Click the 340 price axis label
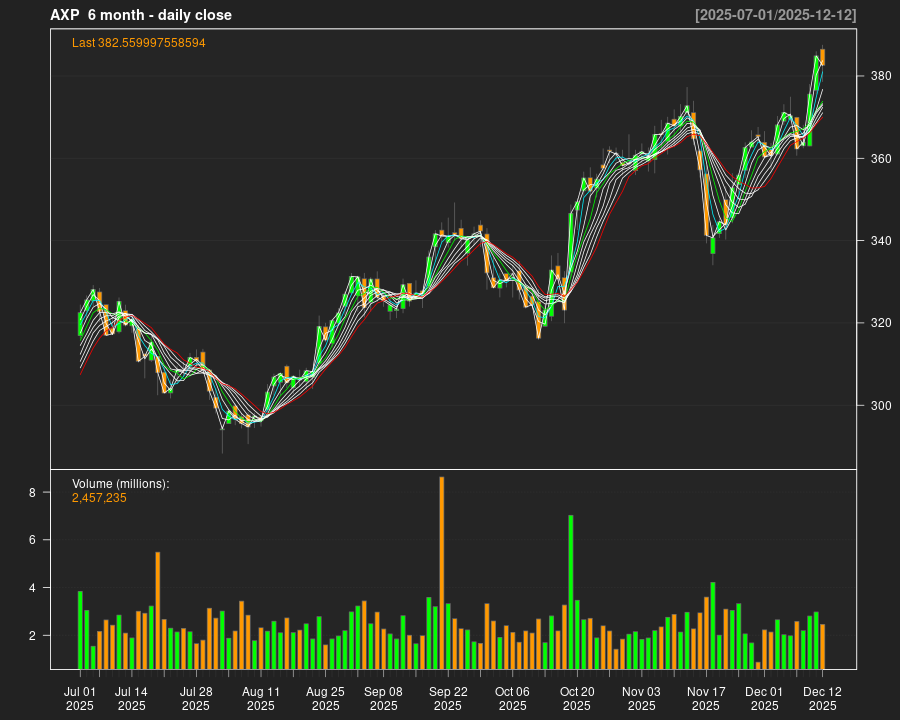This screenshot has width=900, height=720. pos(877,241)
